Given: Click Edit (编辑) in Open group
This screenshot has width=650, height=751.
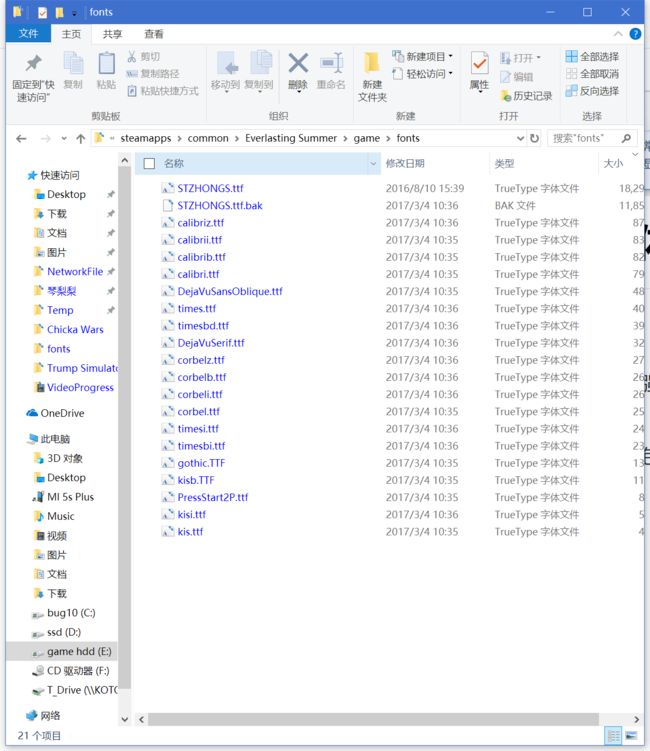Looking at the screenshot, I should 516,77.
